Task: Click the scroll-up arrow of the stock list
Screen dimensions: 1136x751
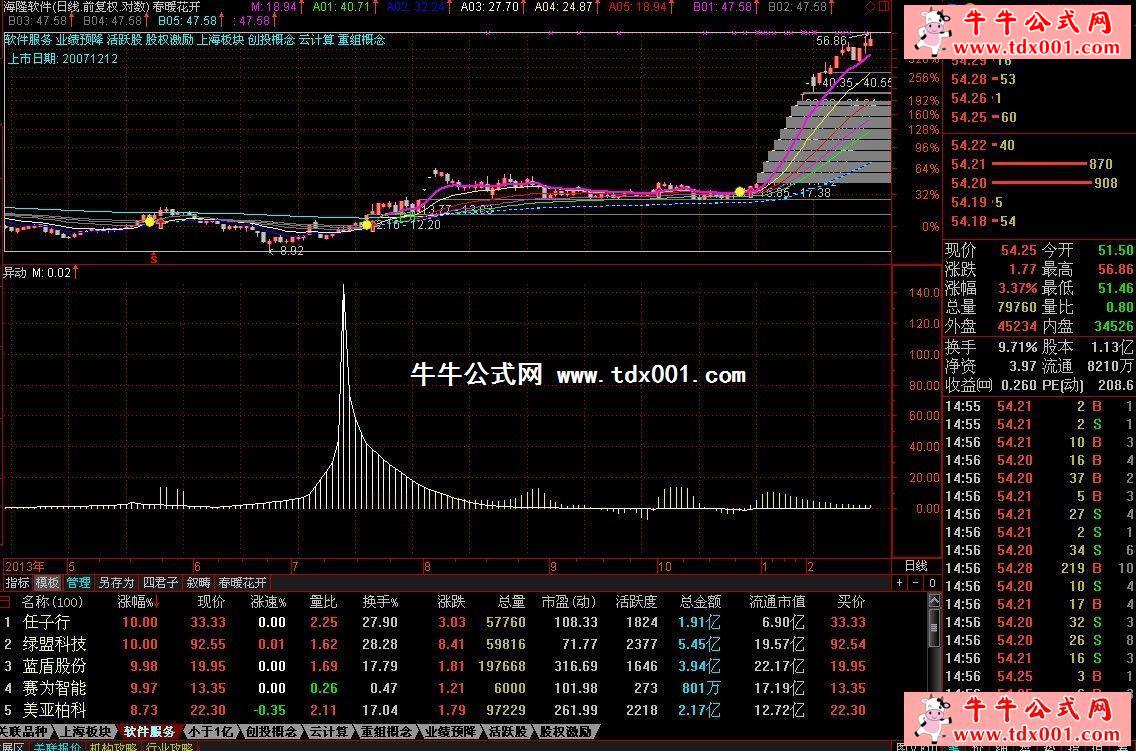Action: 934,602
